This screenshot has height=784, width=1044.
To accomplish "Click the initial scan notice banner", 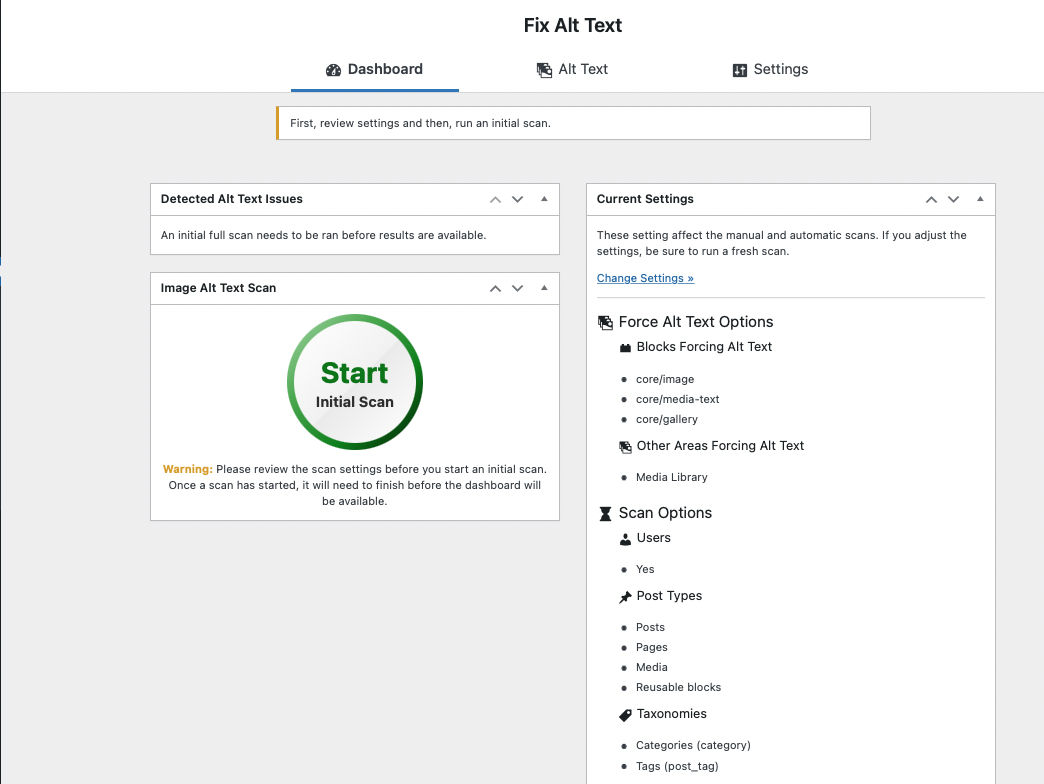I will (x=573, y=123).
